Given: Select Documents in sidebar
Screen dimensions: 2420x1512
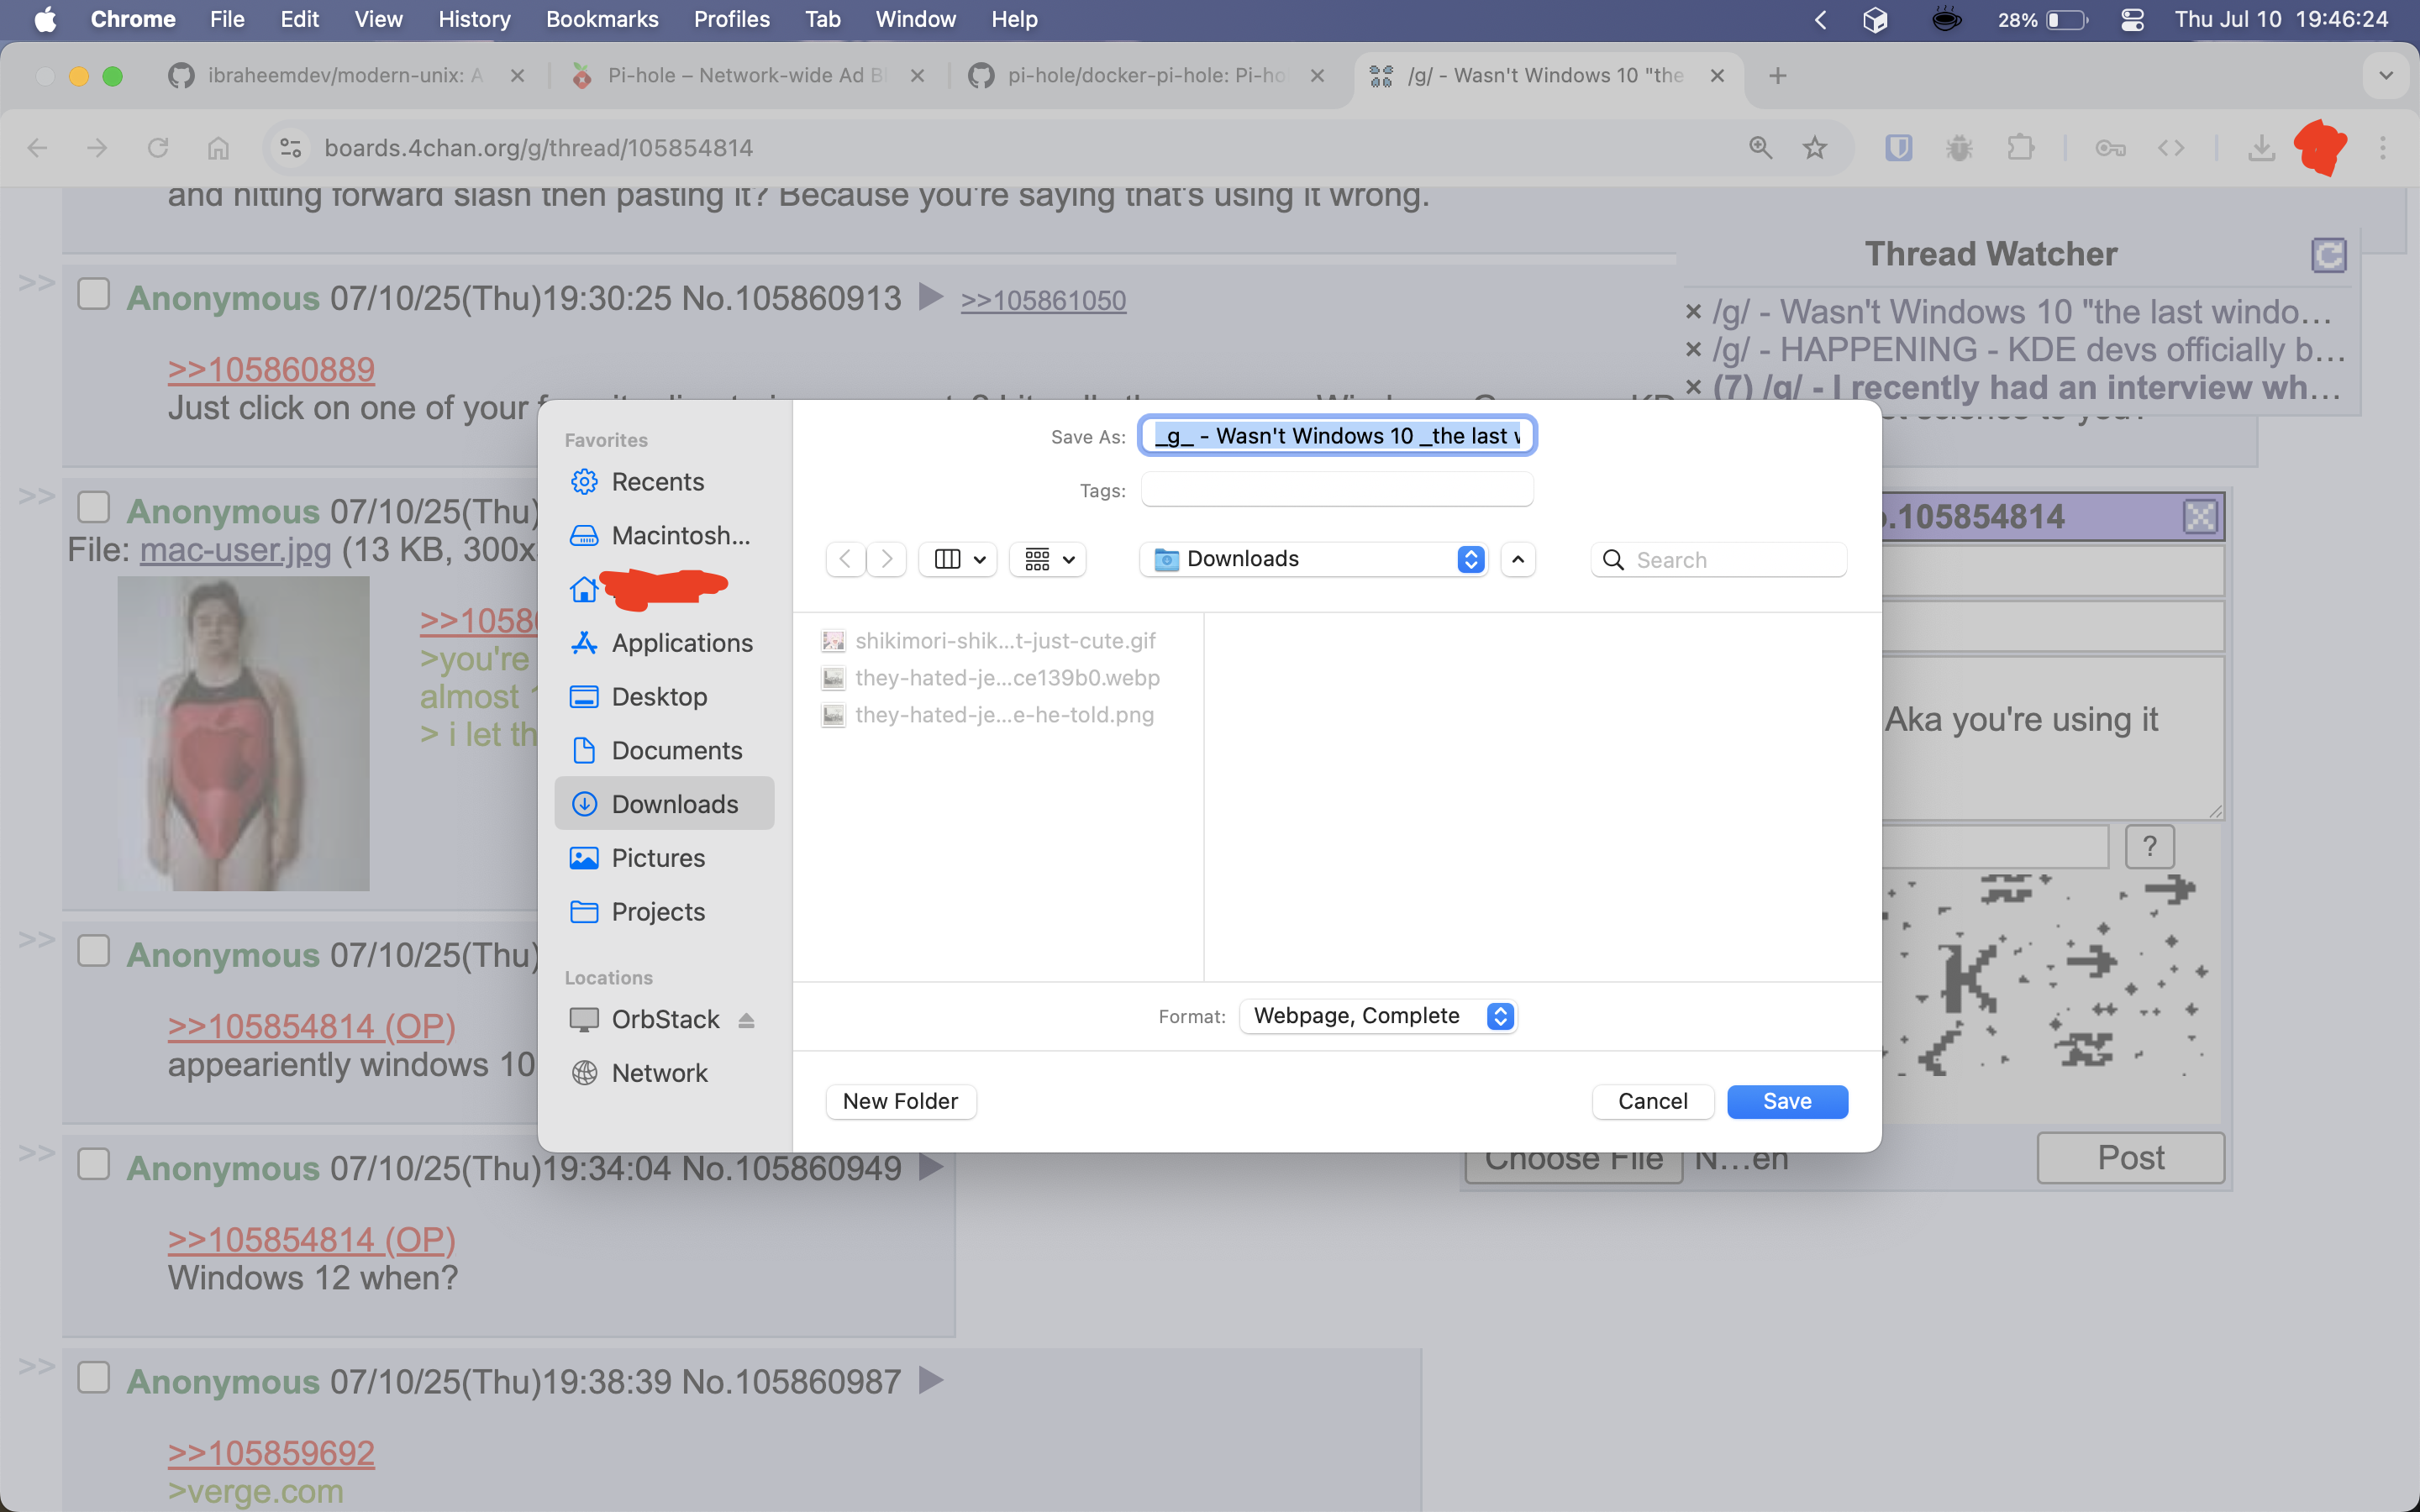Looking at the screenshot, I should [664, 750].
